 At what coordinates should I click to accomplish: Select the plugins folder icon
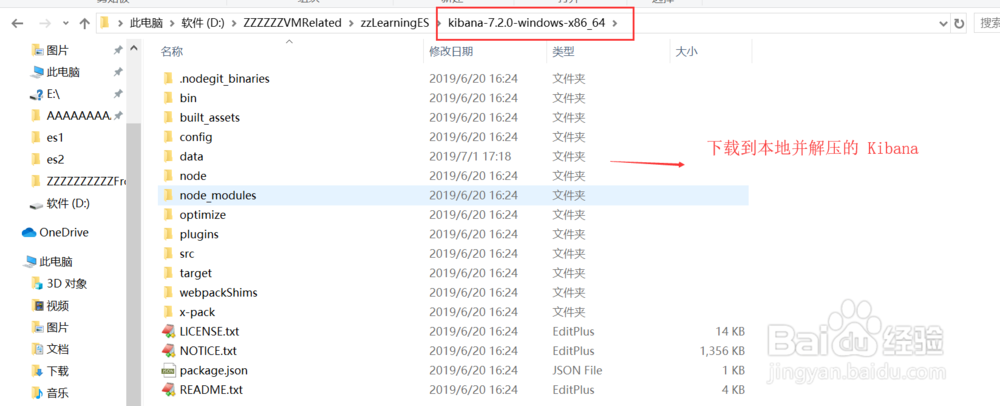[168, 234]
